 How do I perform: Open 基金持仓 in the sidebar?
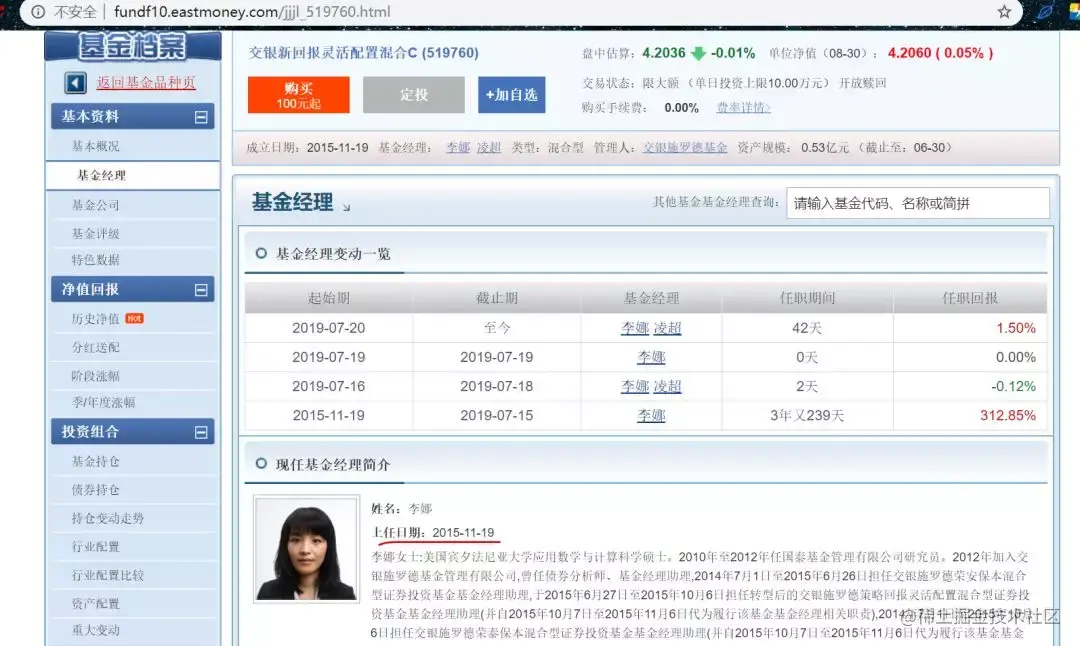(x=96, y=461)
